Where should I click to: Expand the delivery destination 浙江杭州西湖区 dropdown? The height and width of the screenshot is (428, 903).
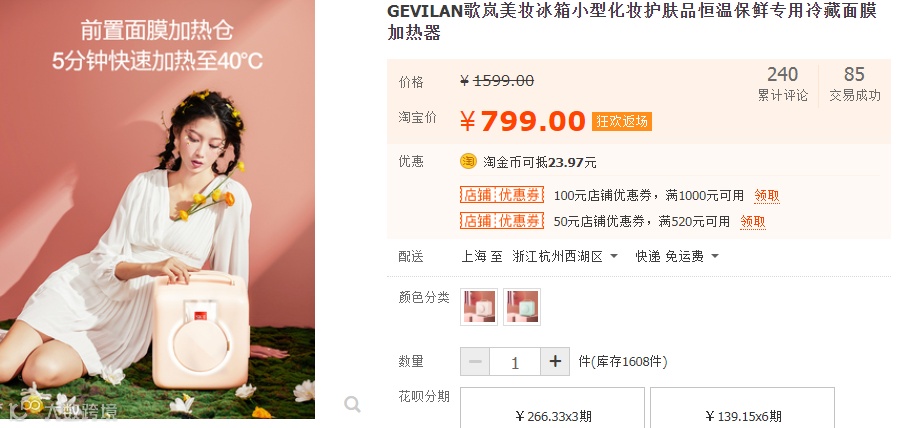pyautogui.click(x=565, y=256)
